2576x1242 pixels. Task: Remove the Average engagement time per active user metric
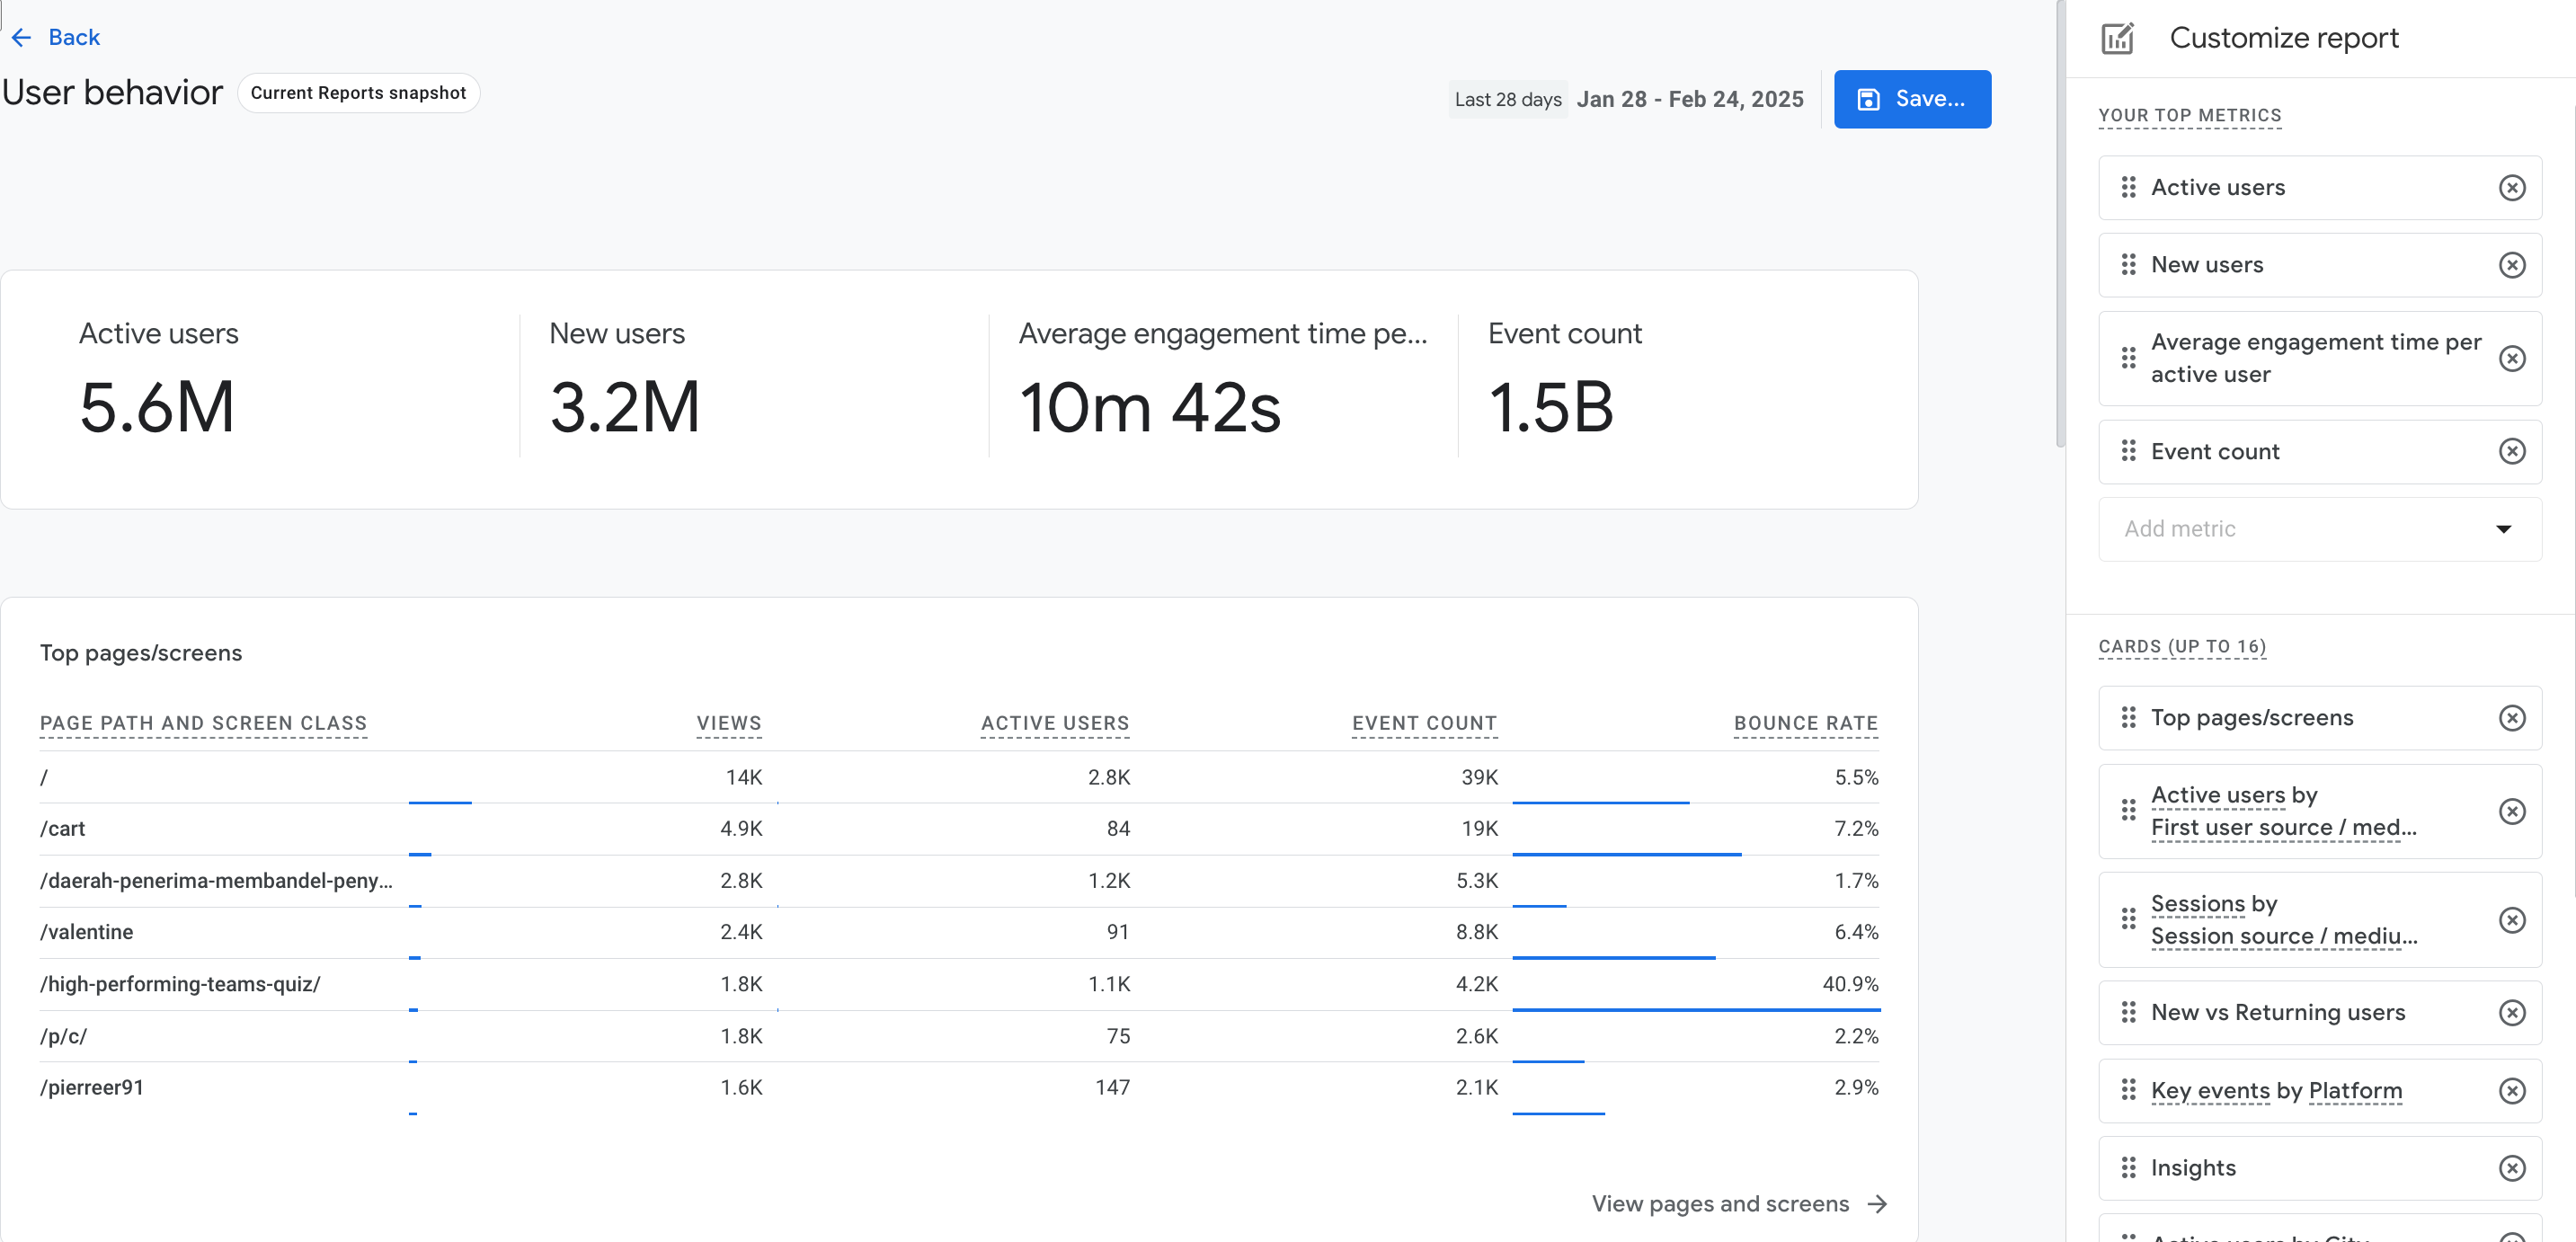(2513, 358)
